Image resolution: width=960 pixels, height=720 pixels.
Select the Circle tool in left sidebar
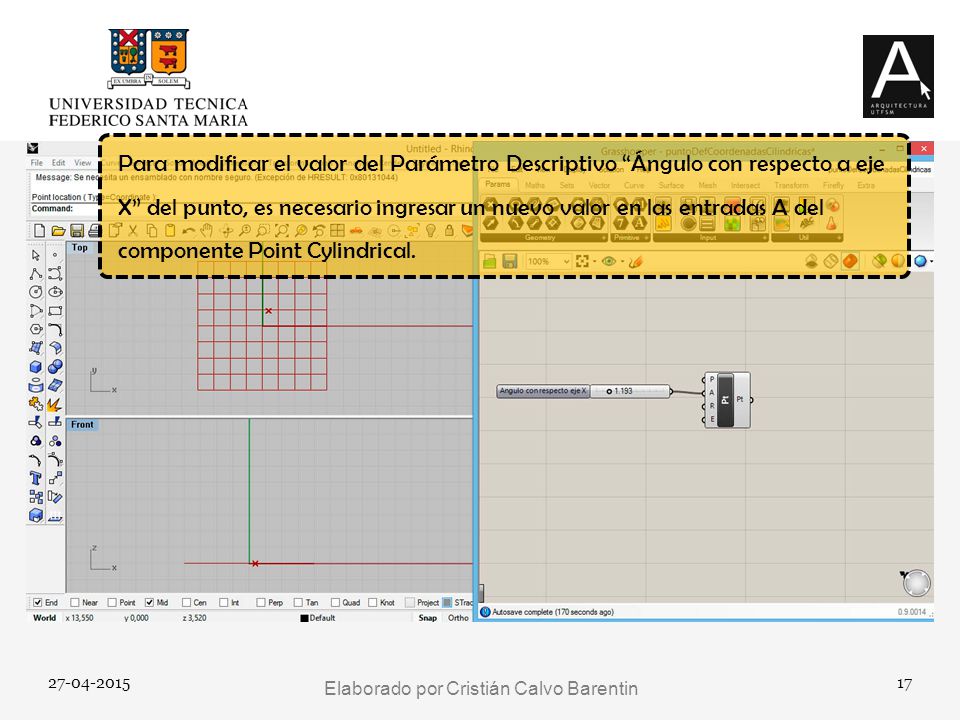pos(36,292)
